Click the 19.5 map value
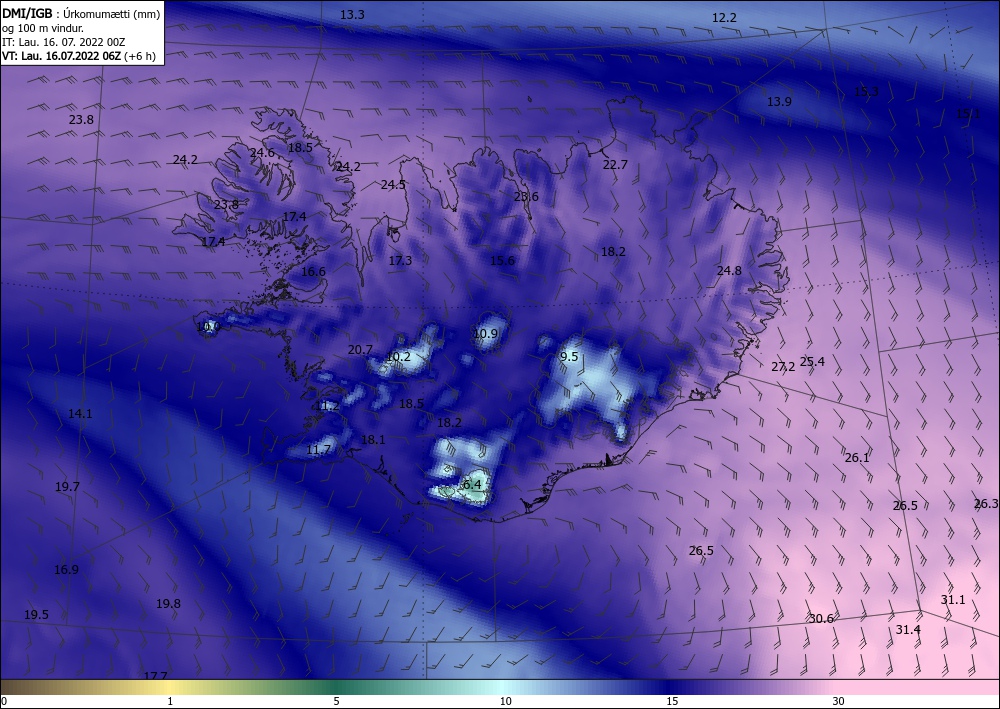 pos(36,615)
